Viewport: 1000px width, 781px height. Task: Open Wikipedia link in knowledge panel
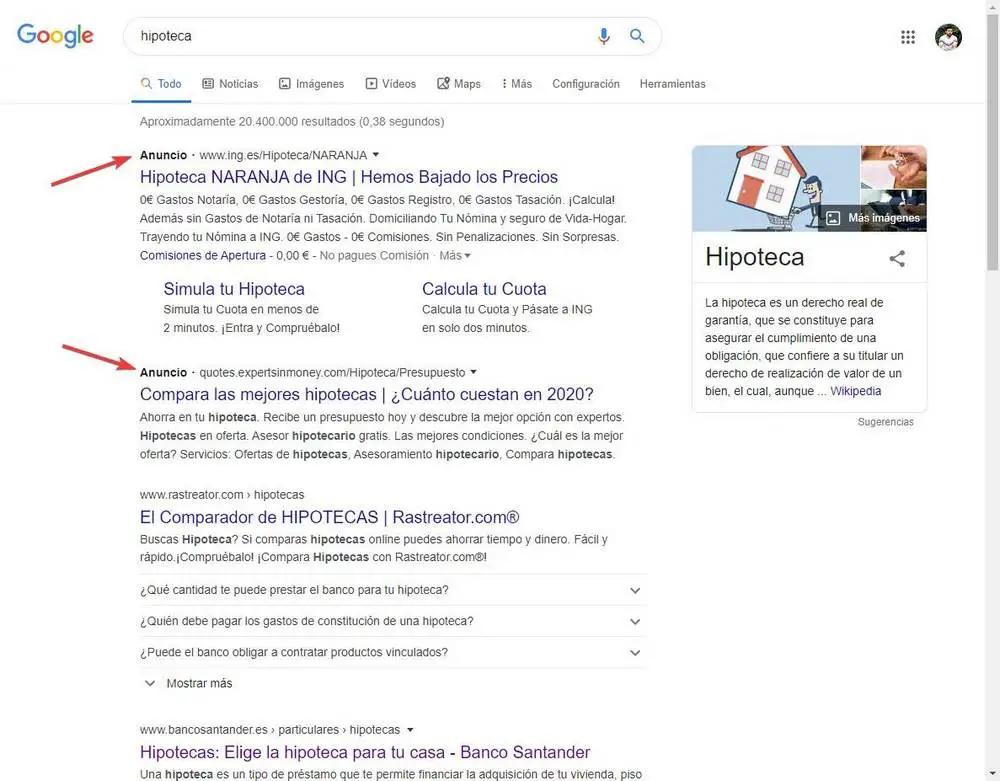[x=855, y=391]
